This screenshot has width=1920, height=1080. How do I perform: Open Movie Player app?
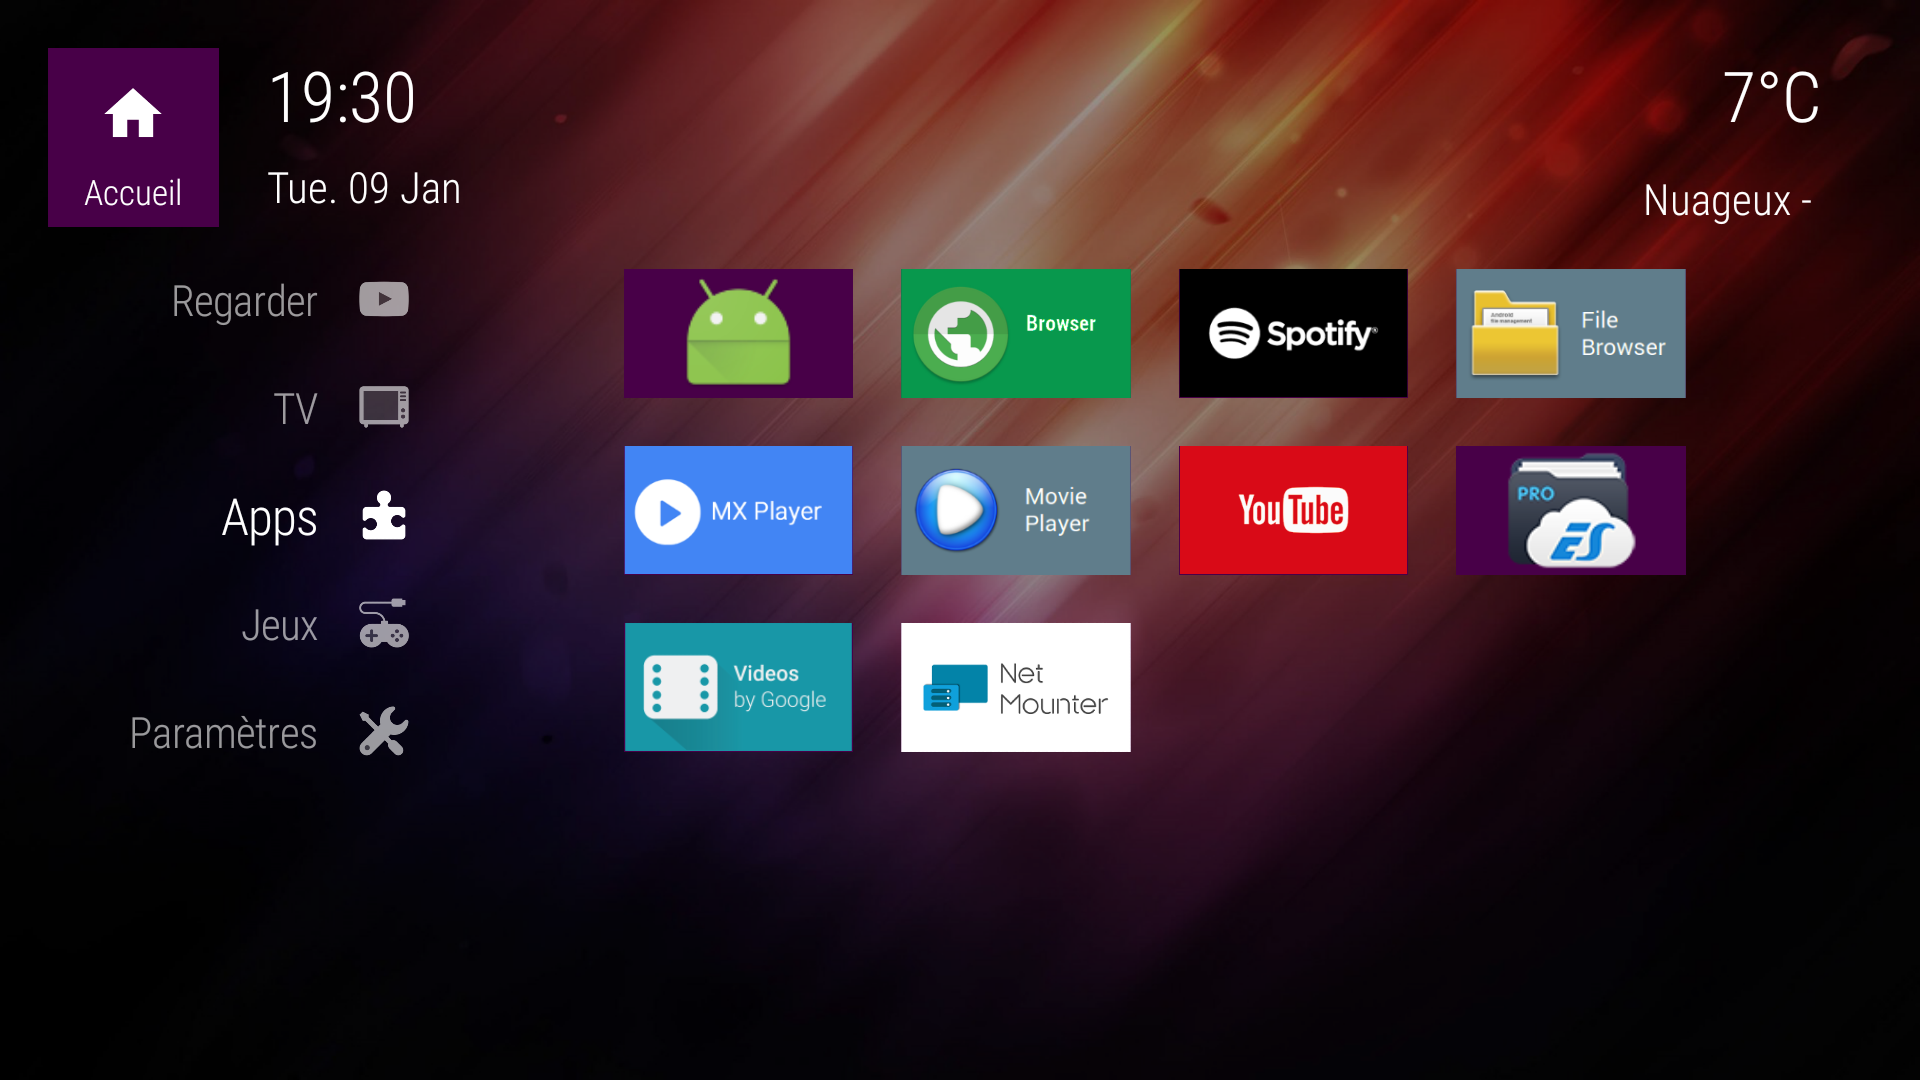coord(1015,510)
